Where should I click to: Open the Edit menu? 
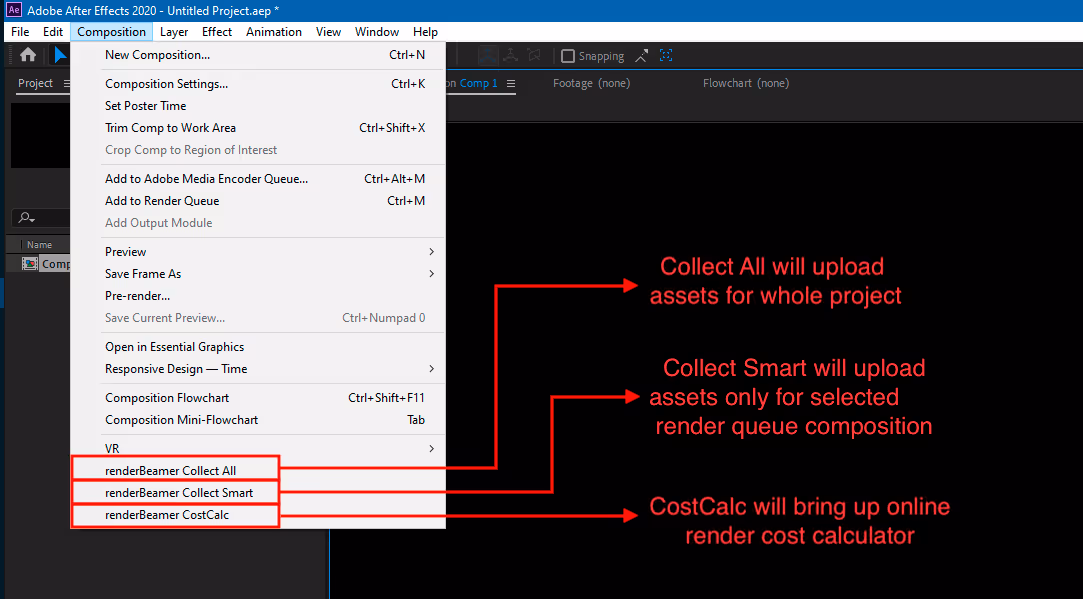52,32
